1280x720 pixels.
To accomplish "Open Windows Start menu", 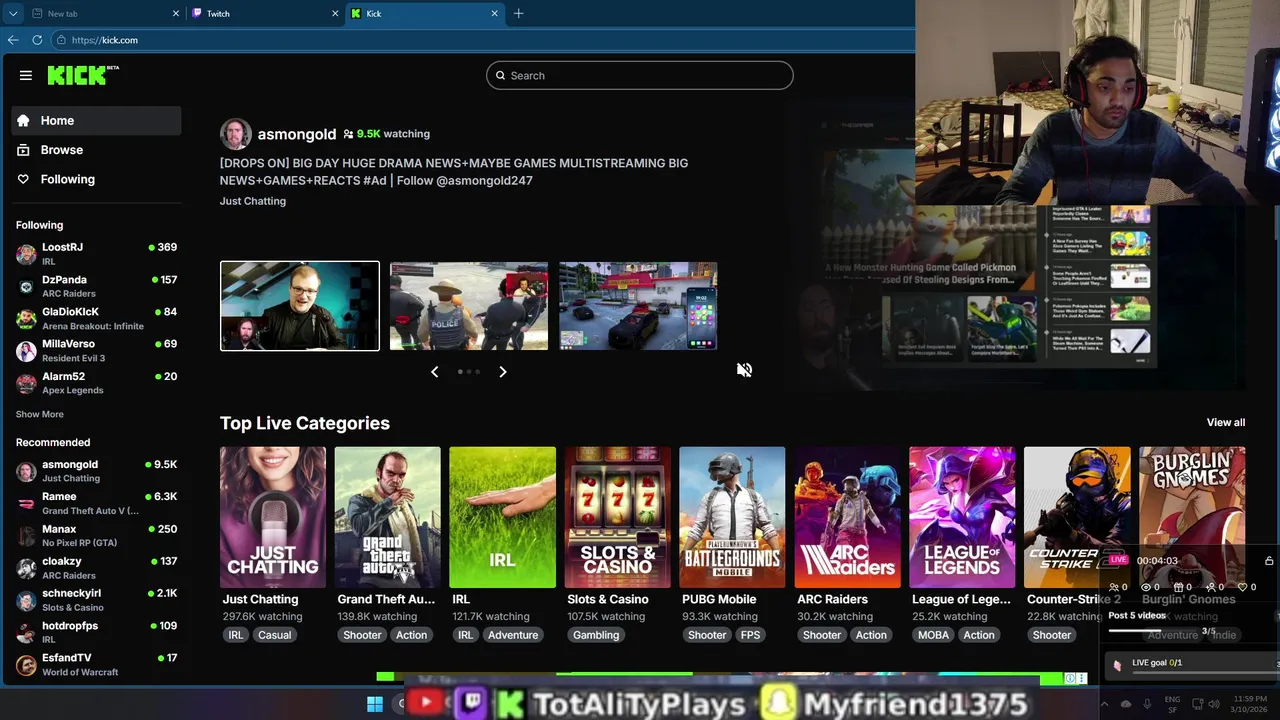I will [x=375, y=704].
